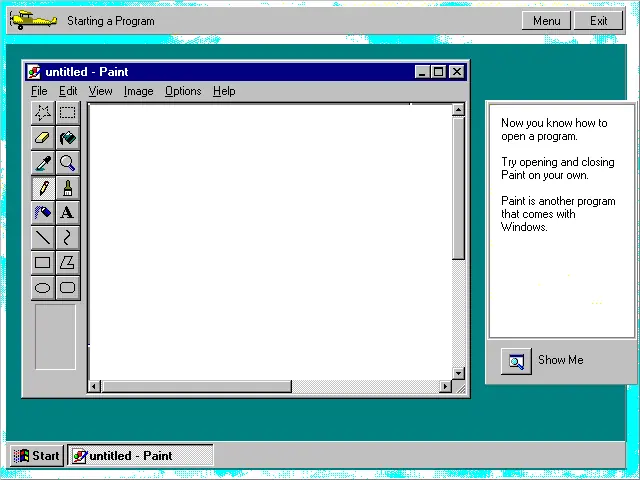Open the Help menu in Paint
The image size is (640, 480).
coord(224,91)
